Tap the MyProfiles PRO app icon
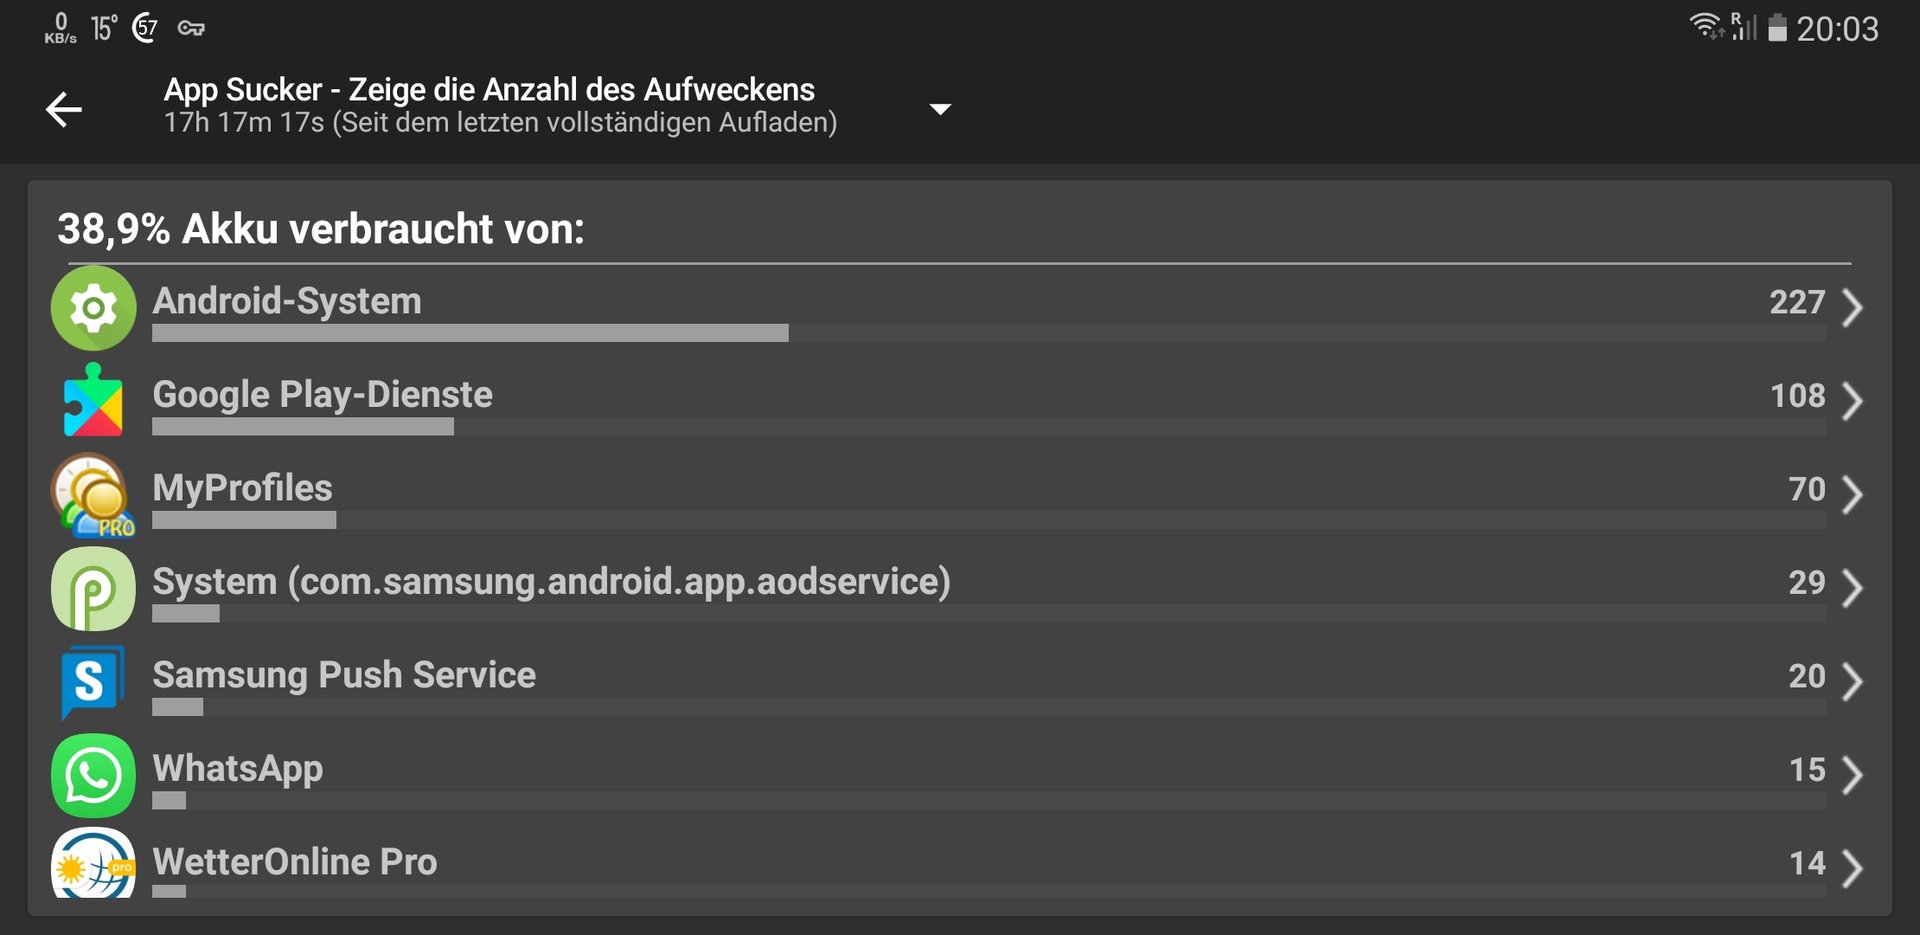 pyautogui.click(x=93, y=494)
